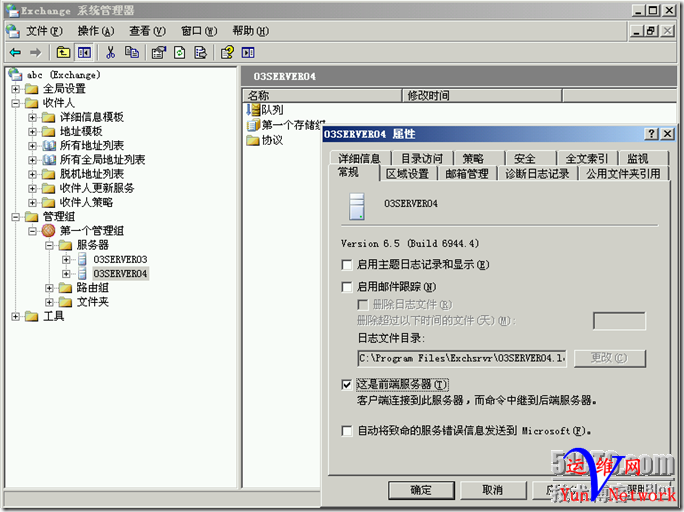This screenshot has height=512, width=684.
Task: Click the 所有全局地址列表 book icon
Action: point(49,160)
